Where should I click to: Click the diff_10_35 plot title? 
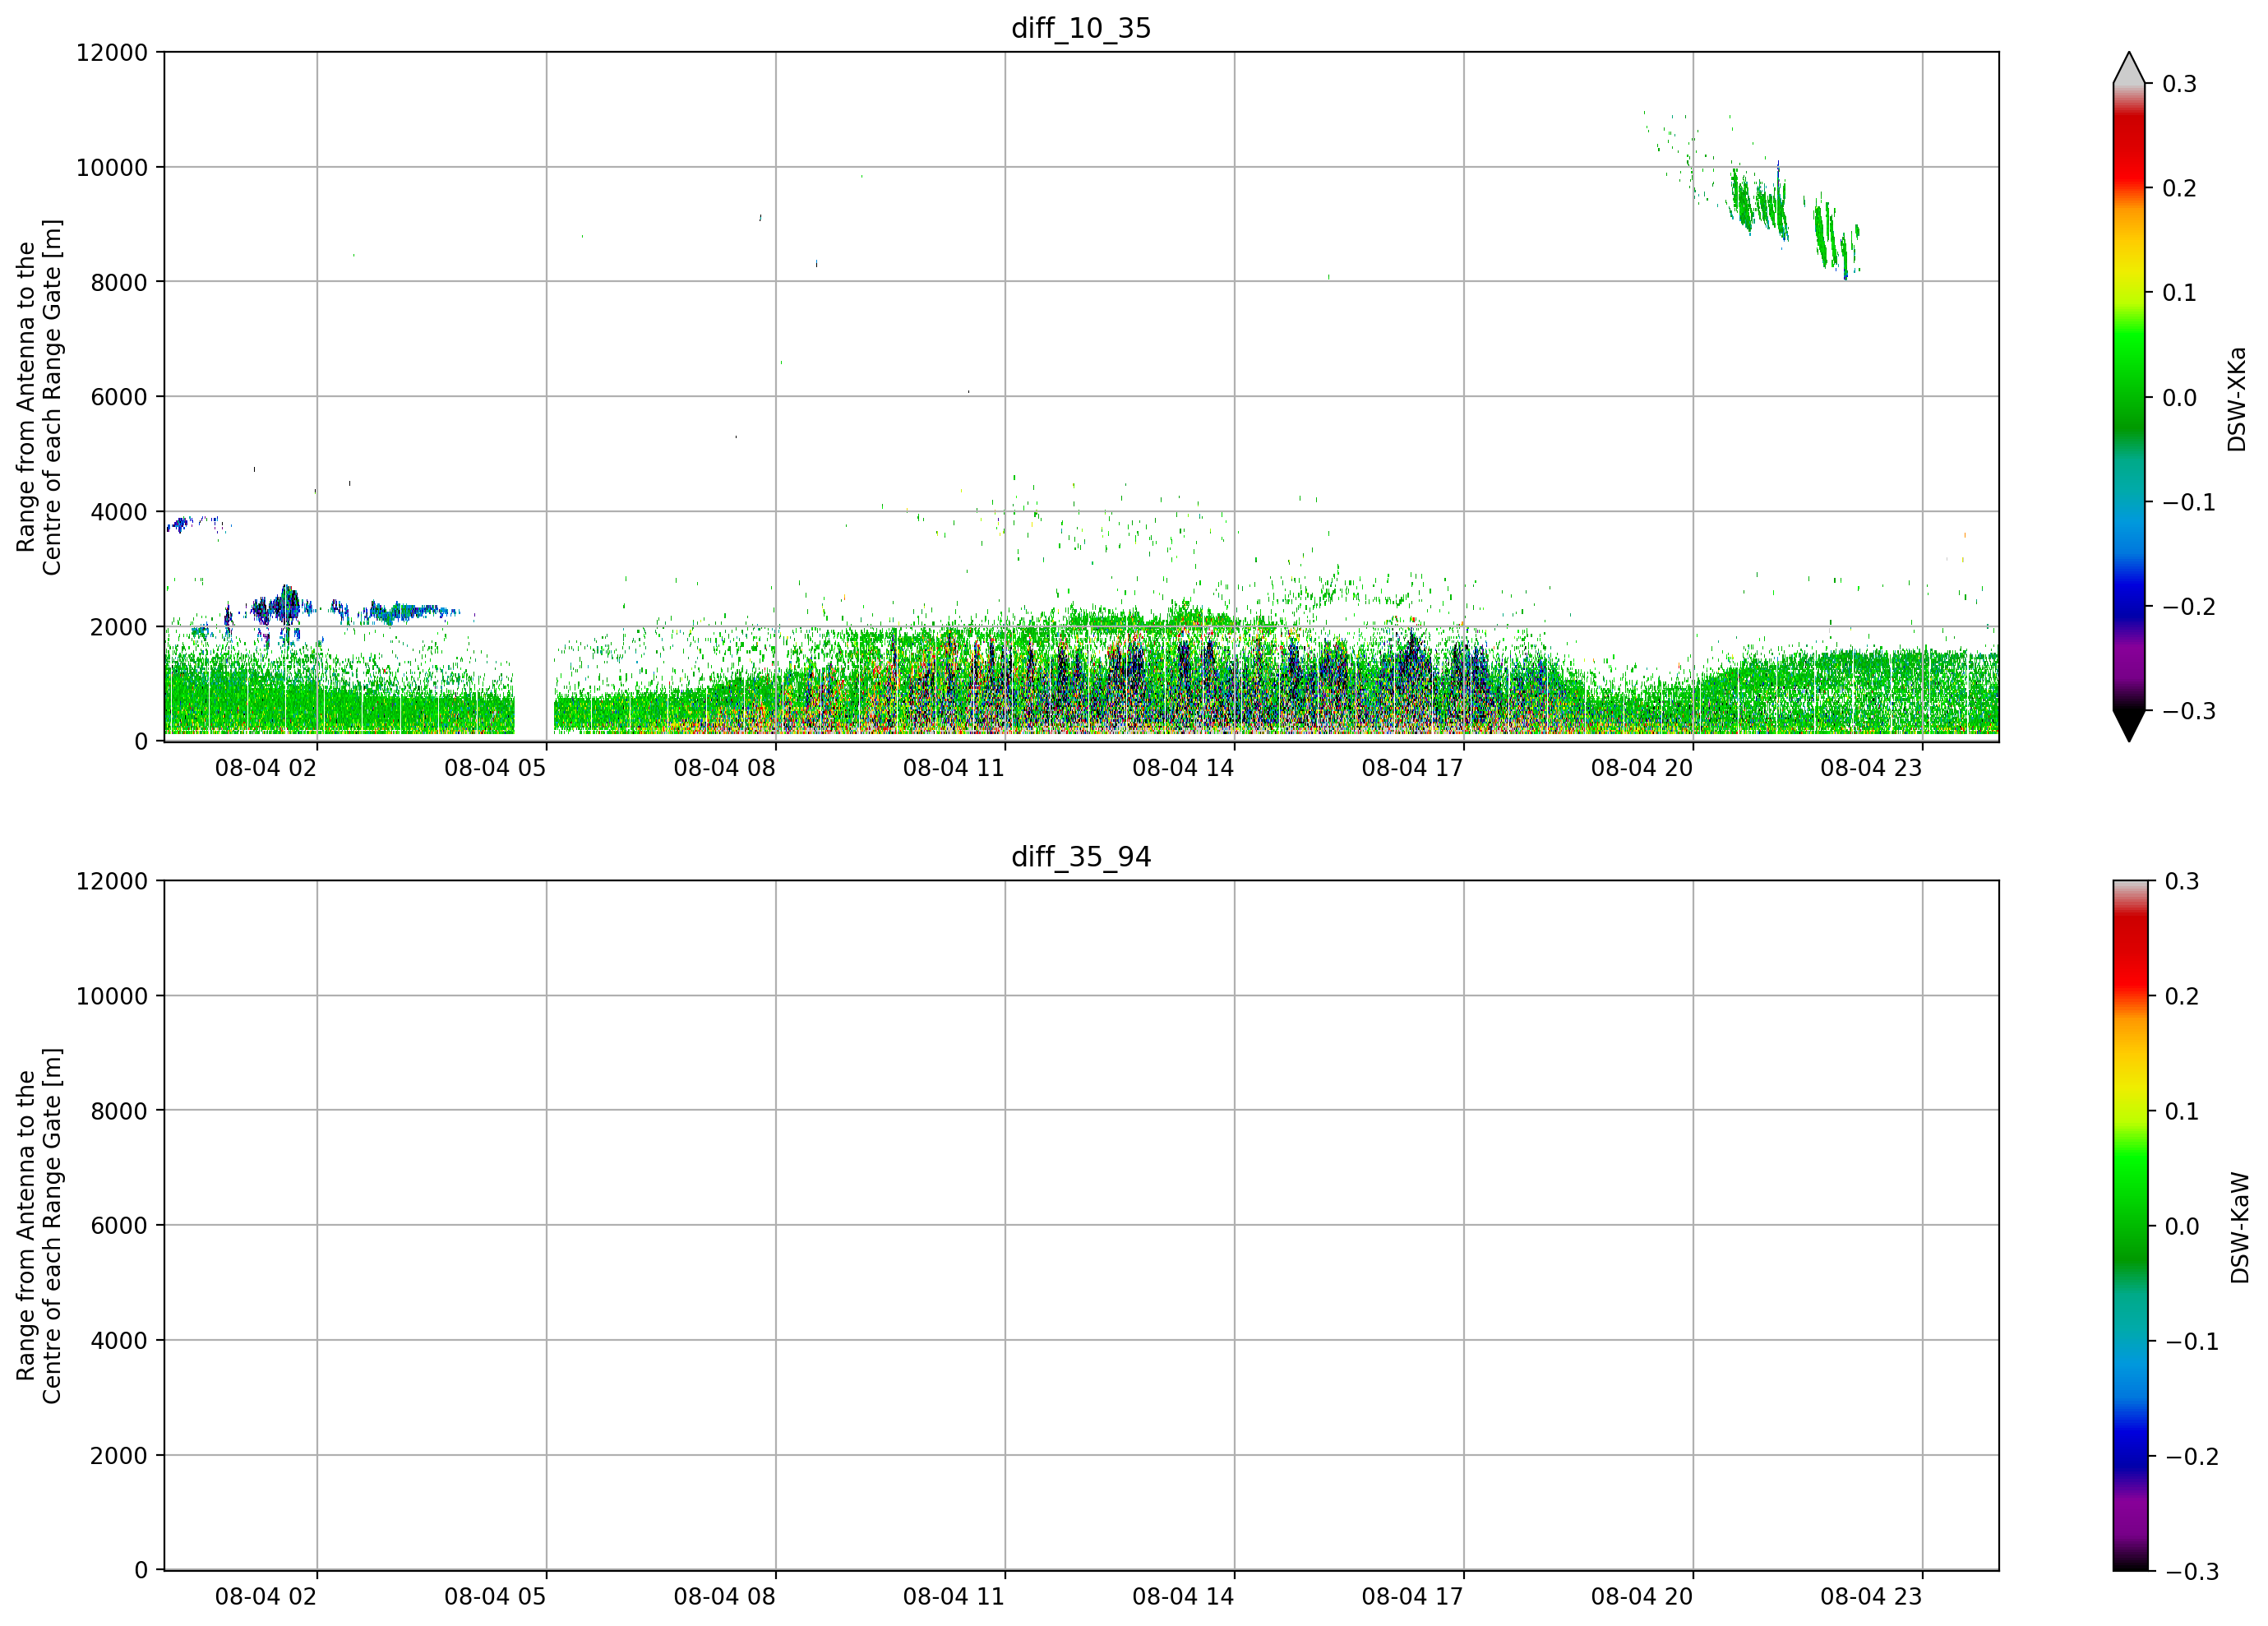pyautogui.click(x=1081, y=28)
